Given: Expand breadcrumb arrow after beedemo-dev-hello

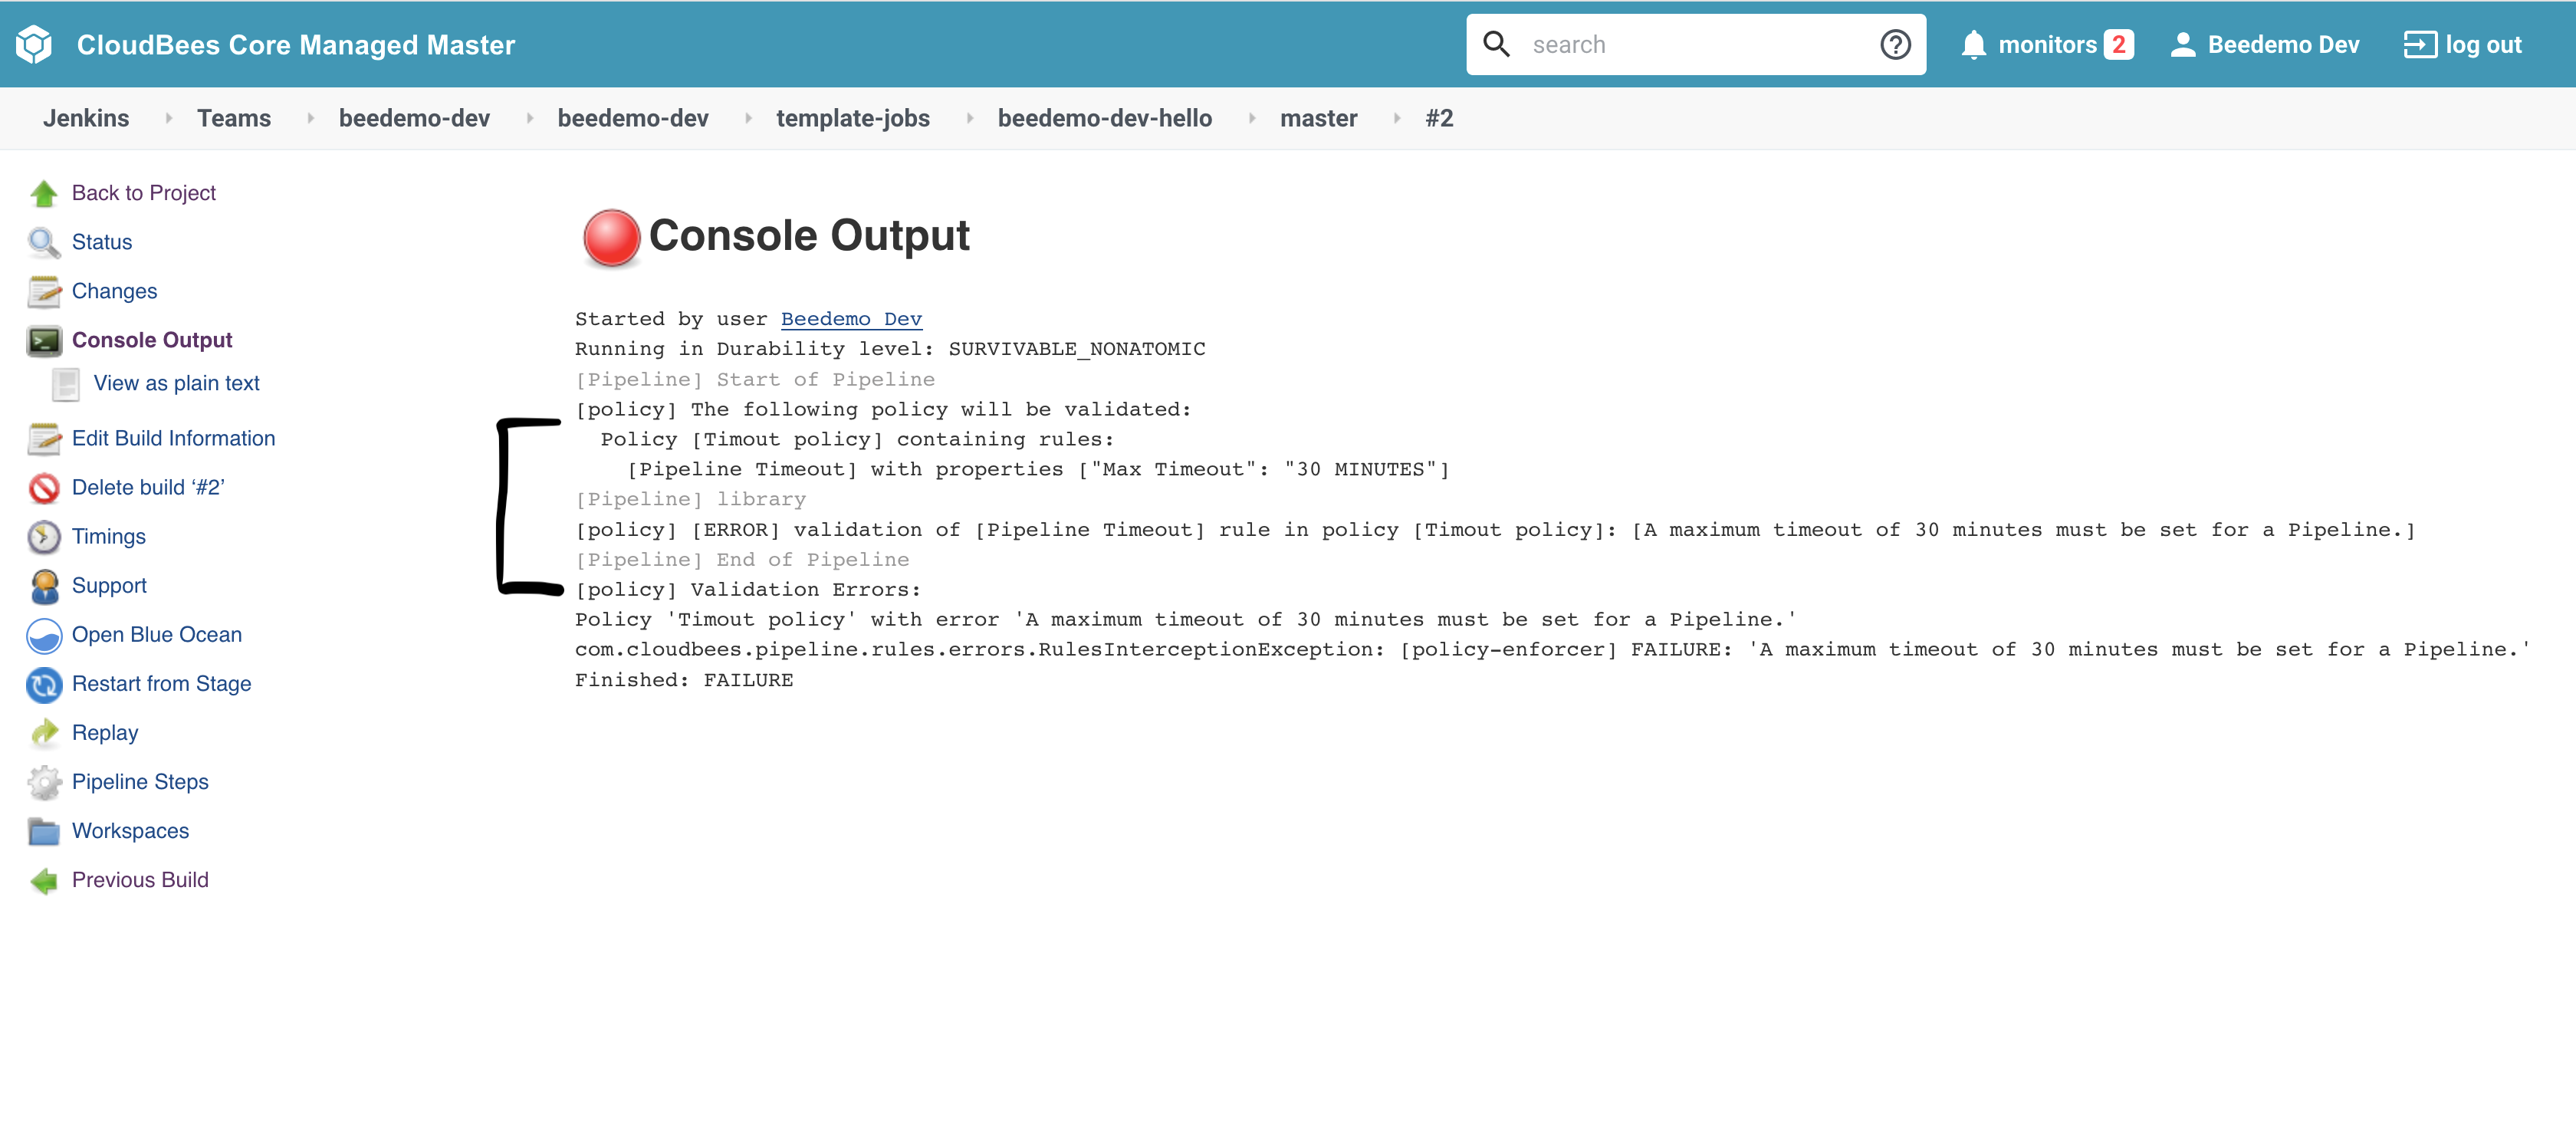Looking at the screenshot, I should [x=1251, y=118].
